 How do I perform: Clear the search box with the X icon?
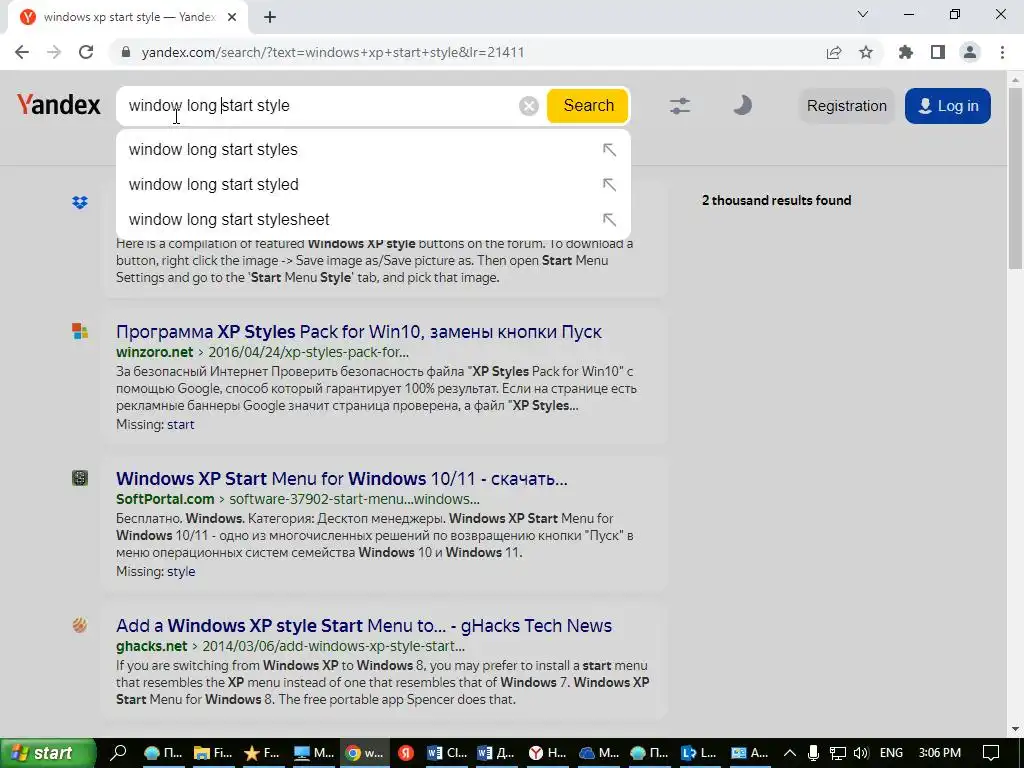pyautogui.click(x=528, y=106)
